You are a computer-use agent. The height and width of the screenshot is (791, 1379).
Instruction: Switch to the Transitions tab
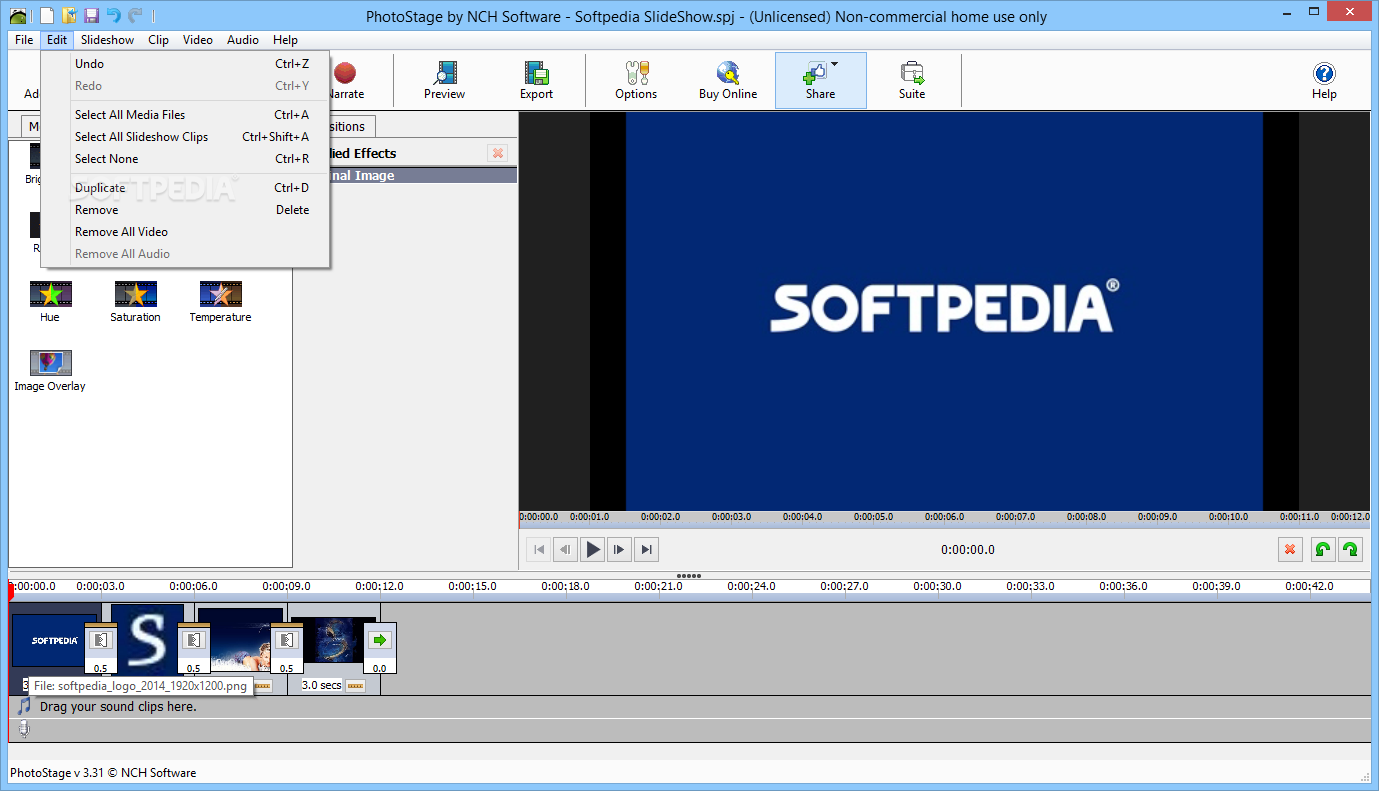[352, 126]
